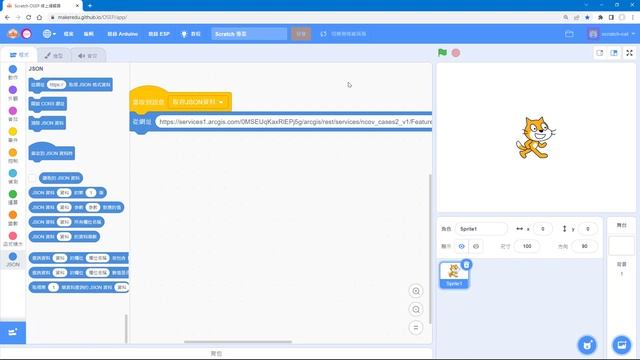This screenshot has height=360, width=640.
Task: Select the dark orange Variables category
Action: tap(13, 218)
